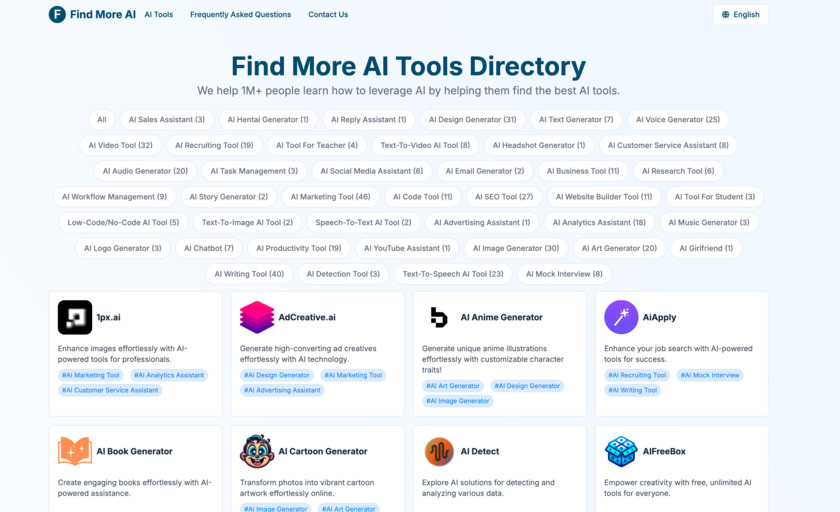
Task: Open the AIFreeBox tool title
Action: 664,451
